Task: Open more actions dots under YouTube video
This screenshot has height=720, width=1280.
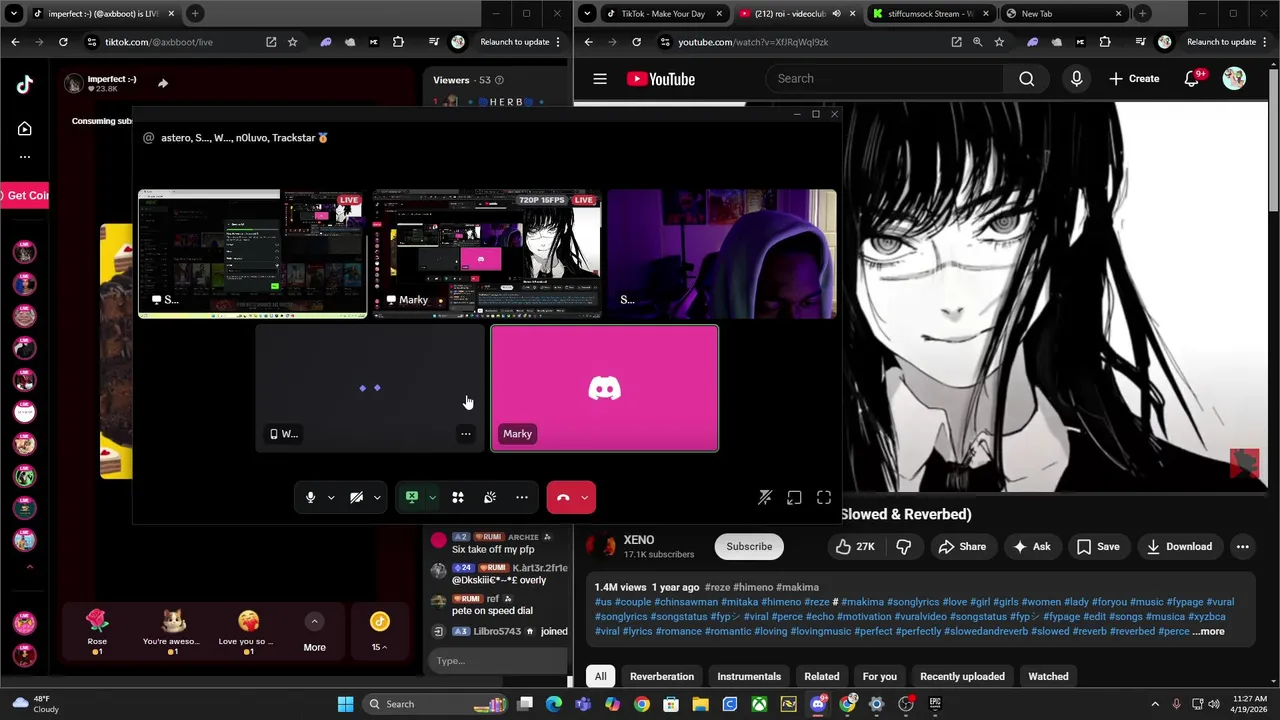Action: click(x=1243, y=547)
